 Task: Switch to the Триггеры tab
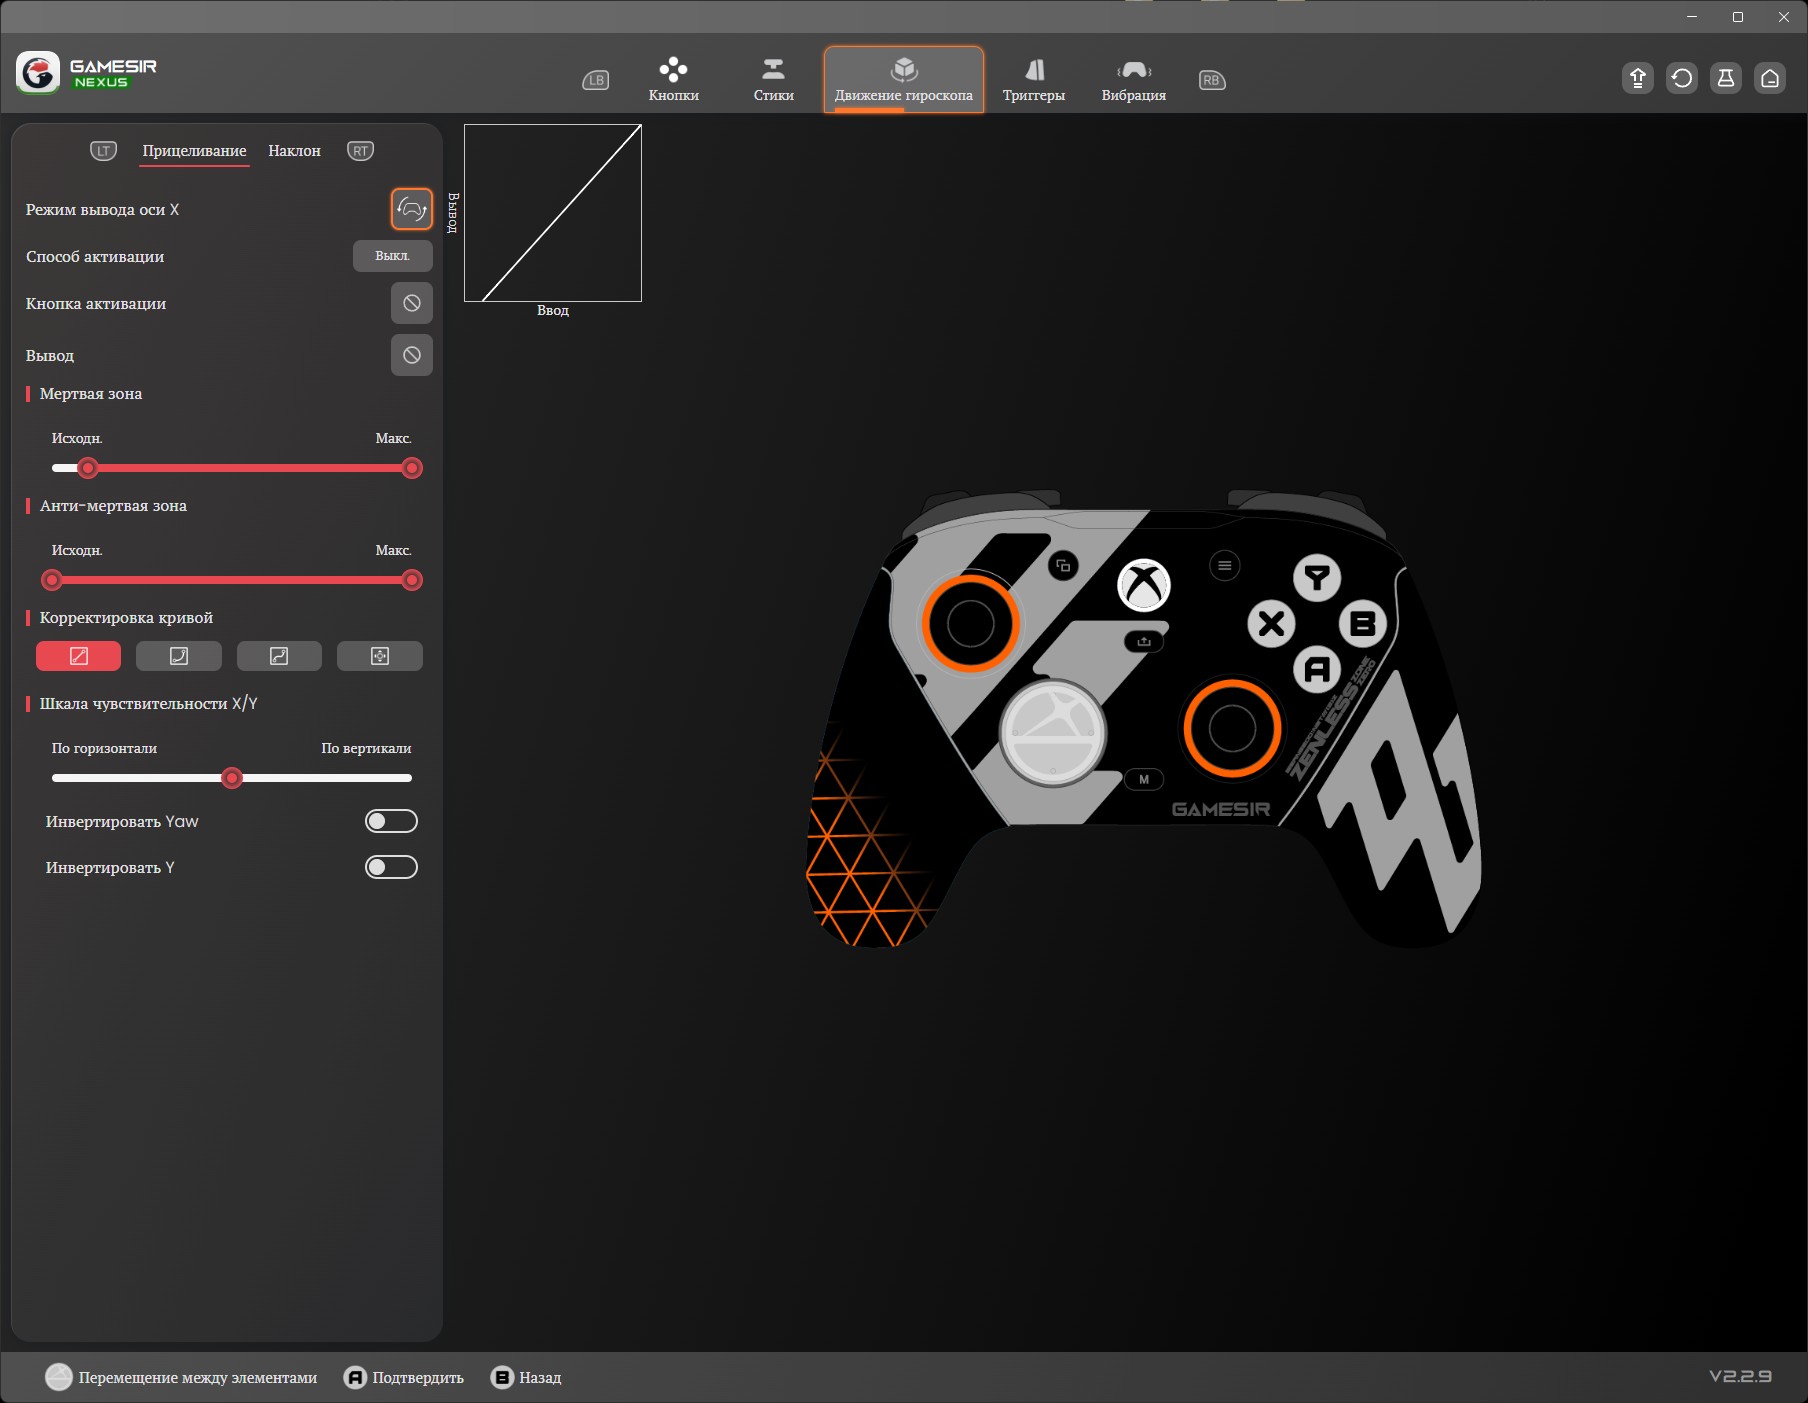point(1034,79)
